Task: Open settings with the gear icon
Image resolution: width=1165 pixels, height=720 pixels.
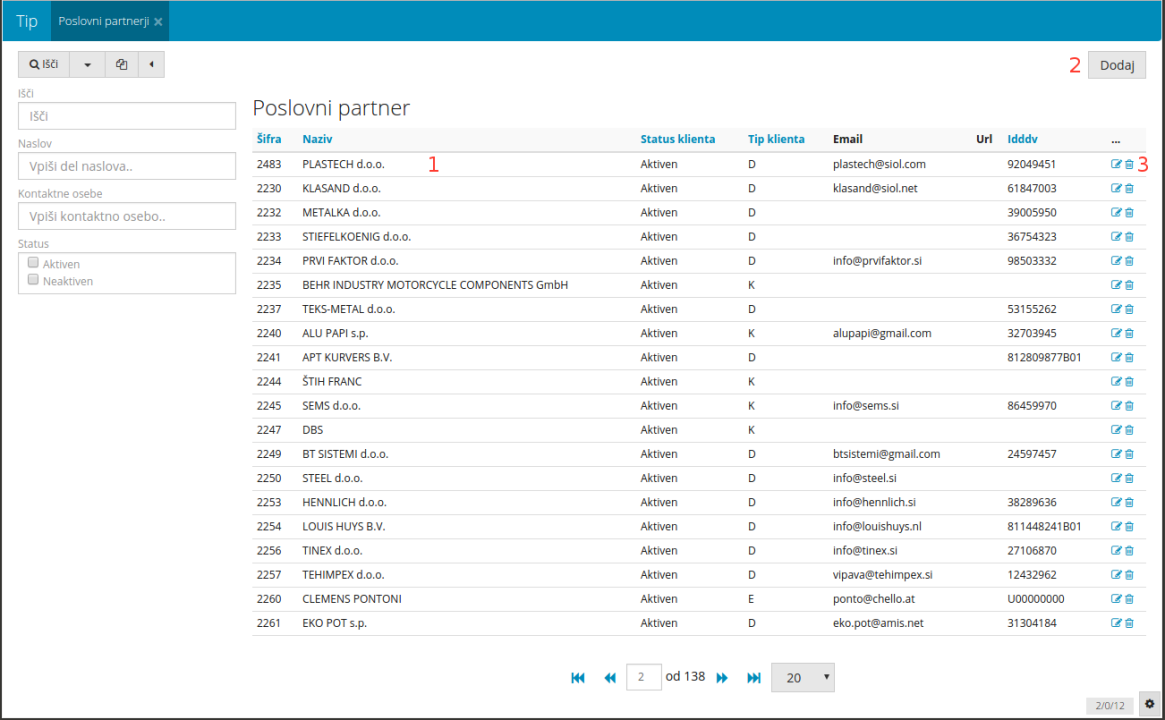Action: [1150, 704]
